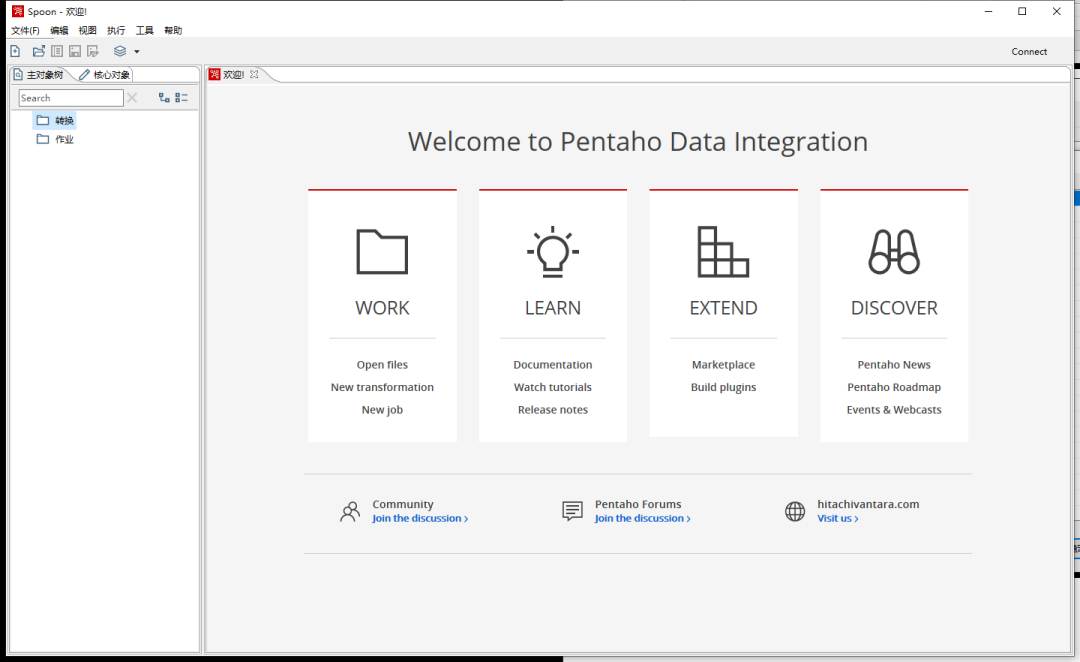Screen dimensions: 1080x662
Task: Click the Connect button
Action: (1029, 52)
